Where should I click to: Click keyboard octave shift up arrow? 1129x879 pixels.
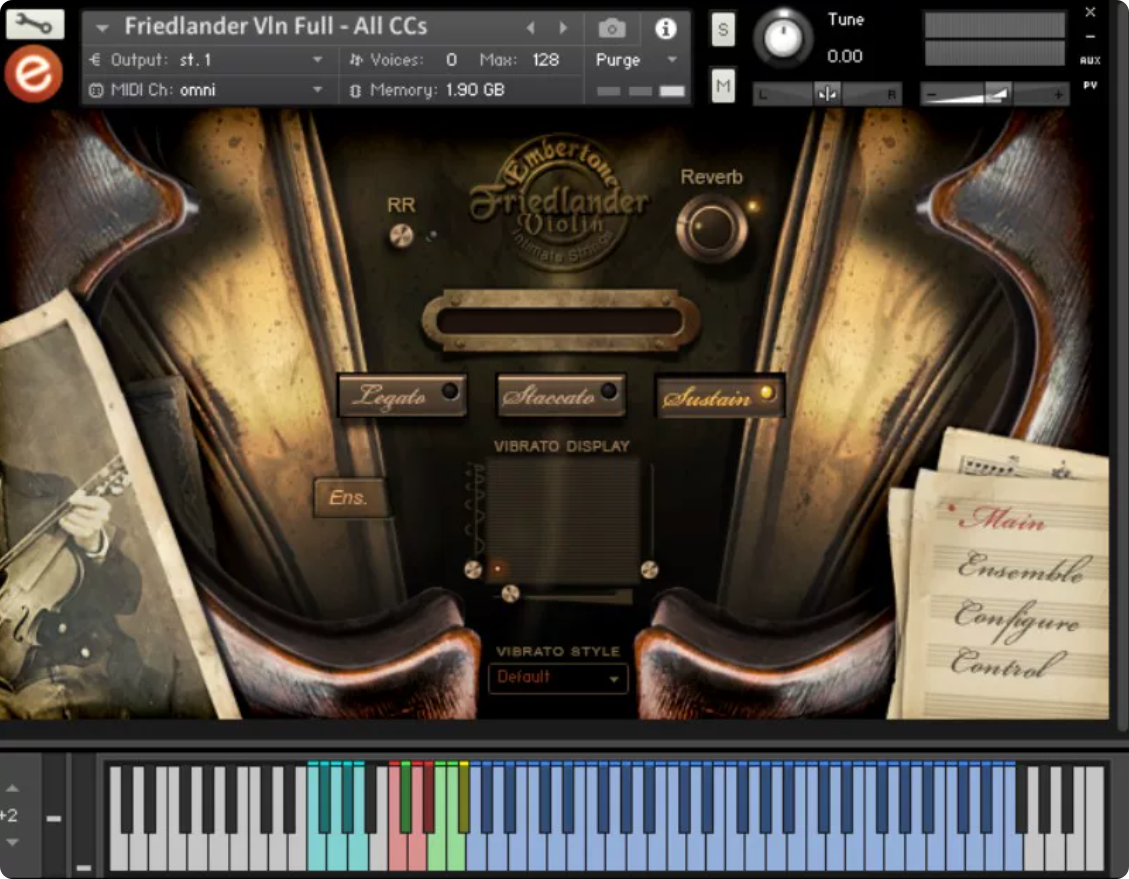(x=12, y=788)
